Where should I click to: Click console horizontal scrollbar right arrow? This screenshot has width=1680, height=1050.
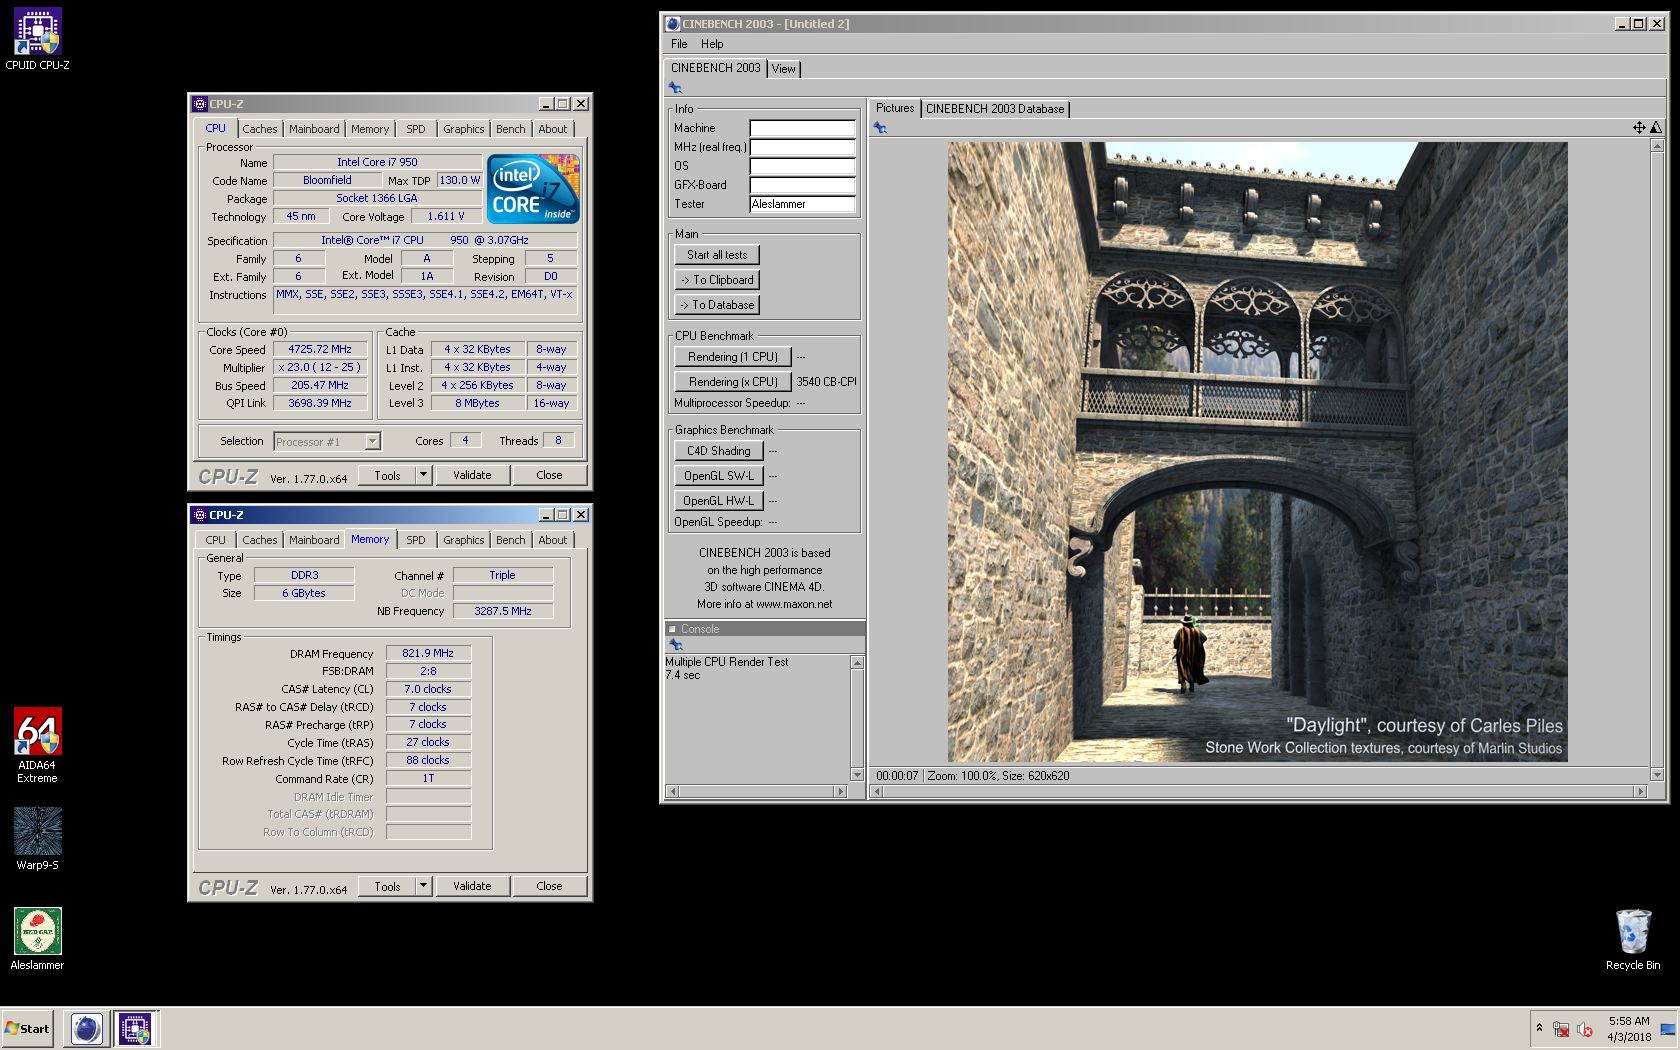tap(841, 791)
